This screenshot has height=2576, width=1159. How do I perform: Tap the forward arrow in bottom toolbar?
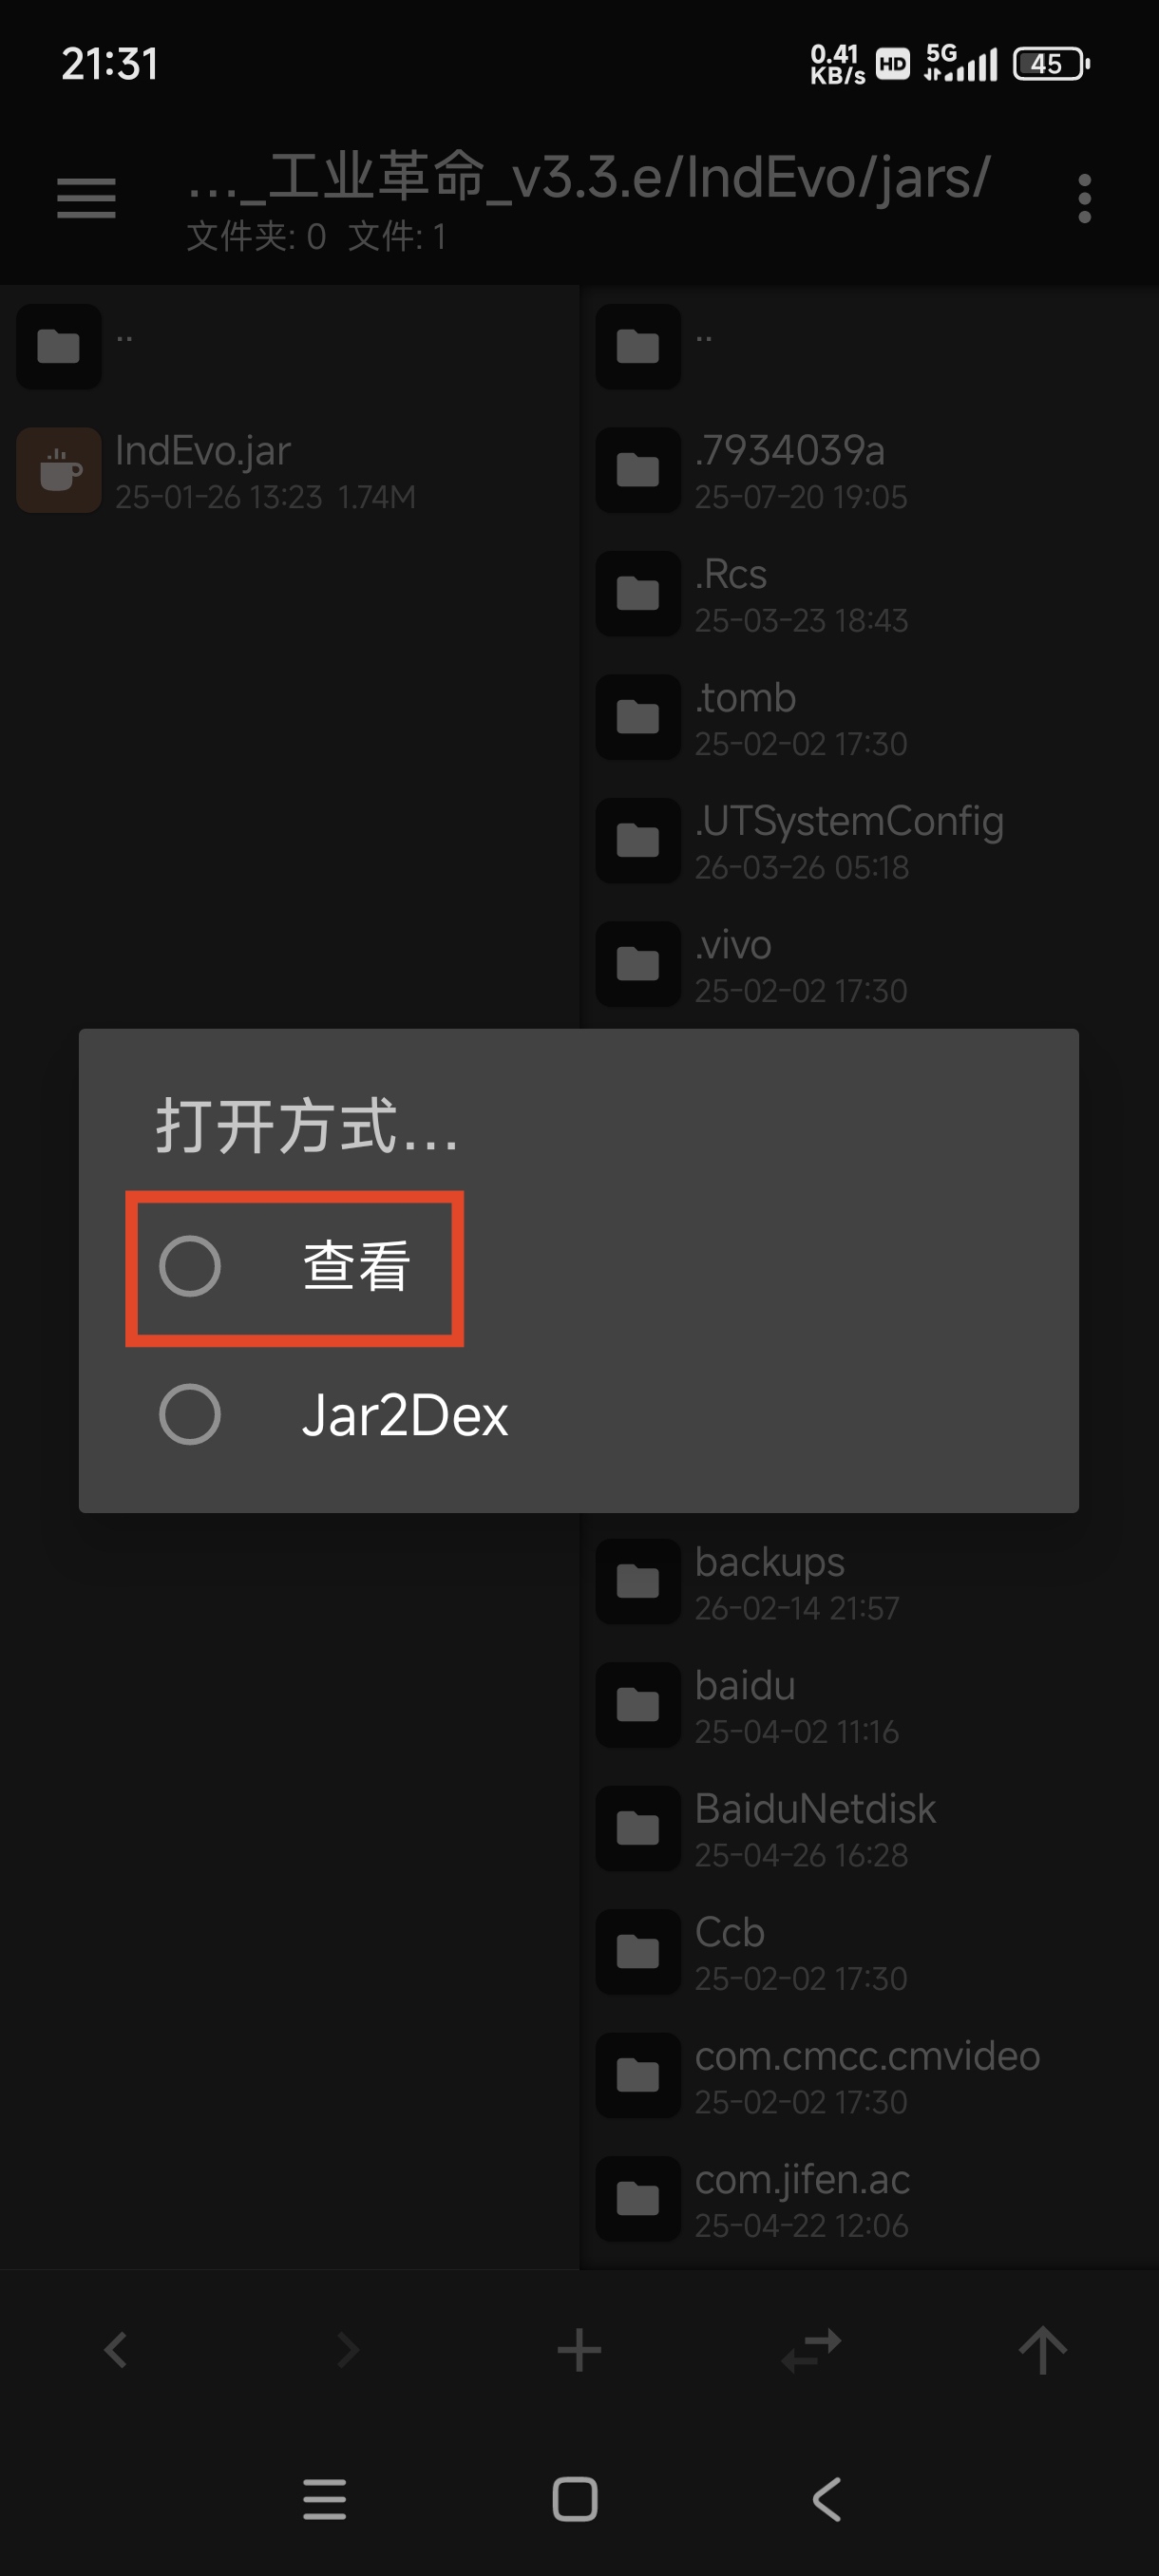(x=348, y=2350)
